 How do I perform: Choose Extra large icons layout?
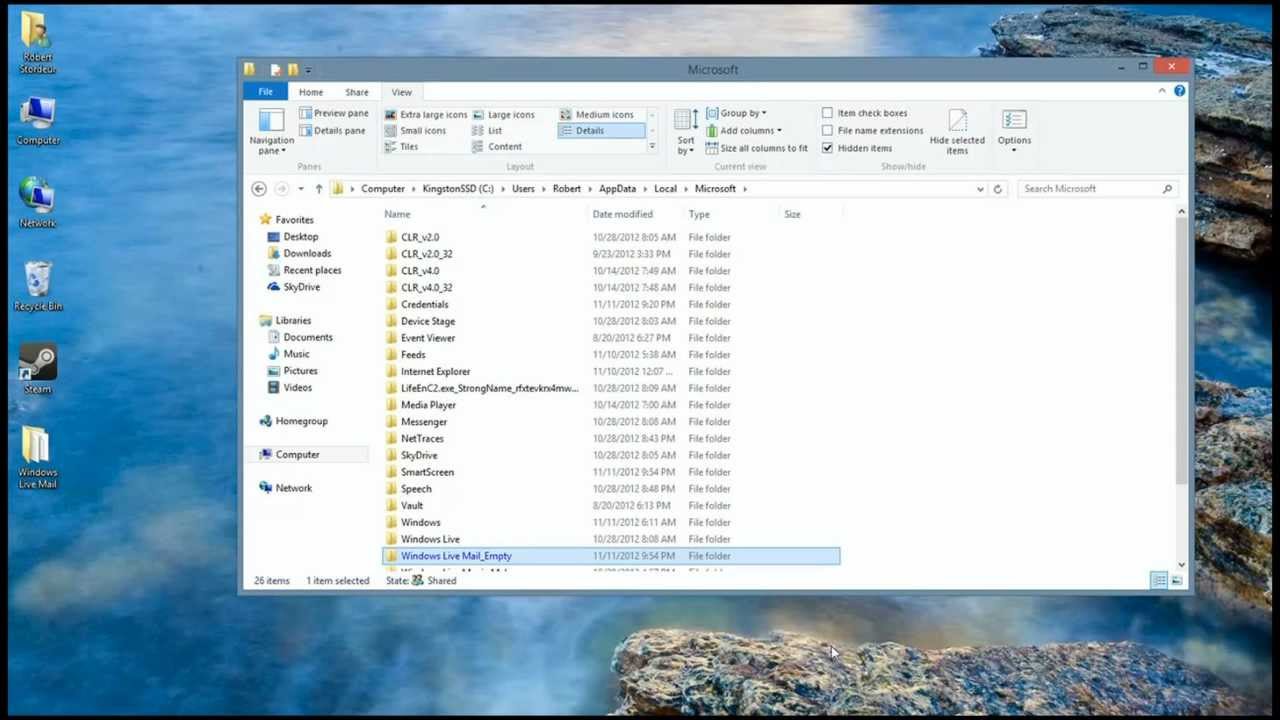426,114
